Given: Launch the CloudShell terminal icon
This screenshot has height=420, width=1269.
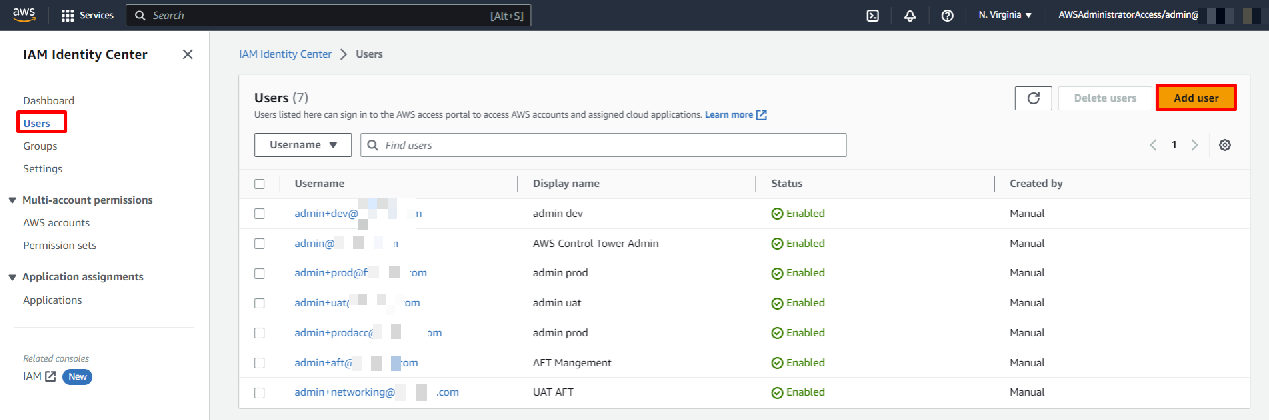Looking at the screenshot, I should [x=872, y=16].
